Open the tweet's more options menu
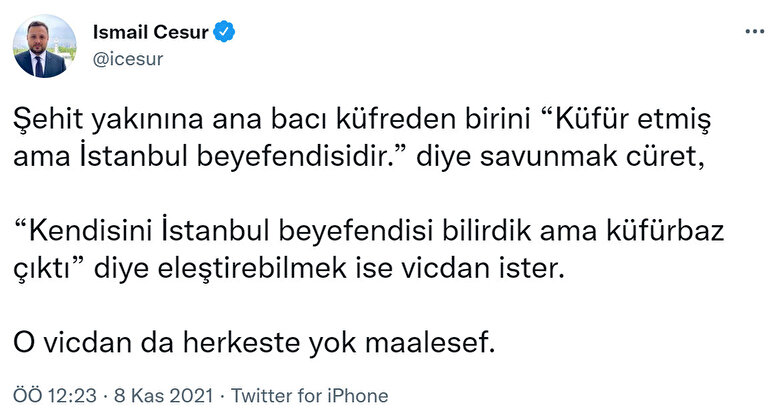 tap(755, 33)
